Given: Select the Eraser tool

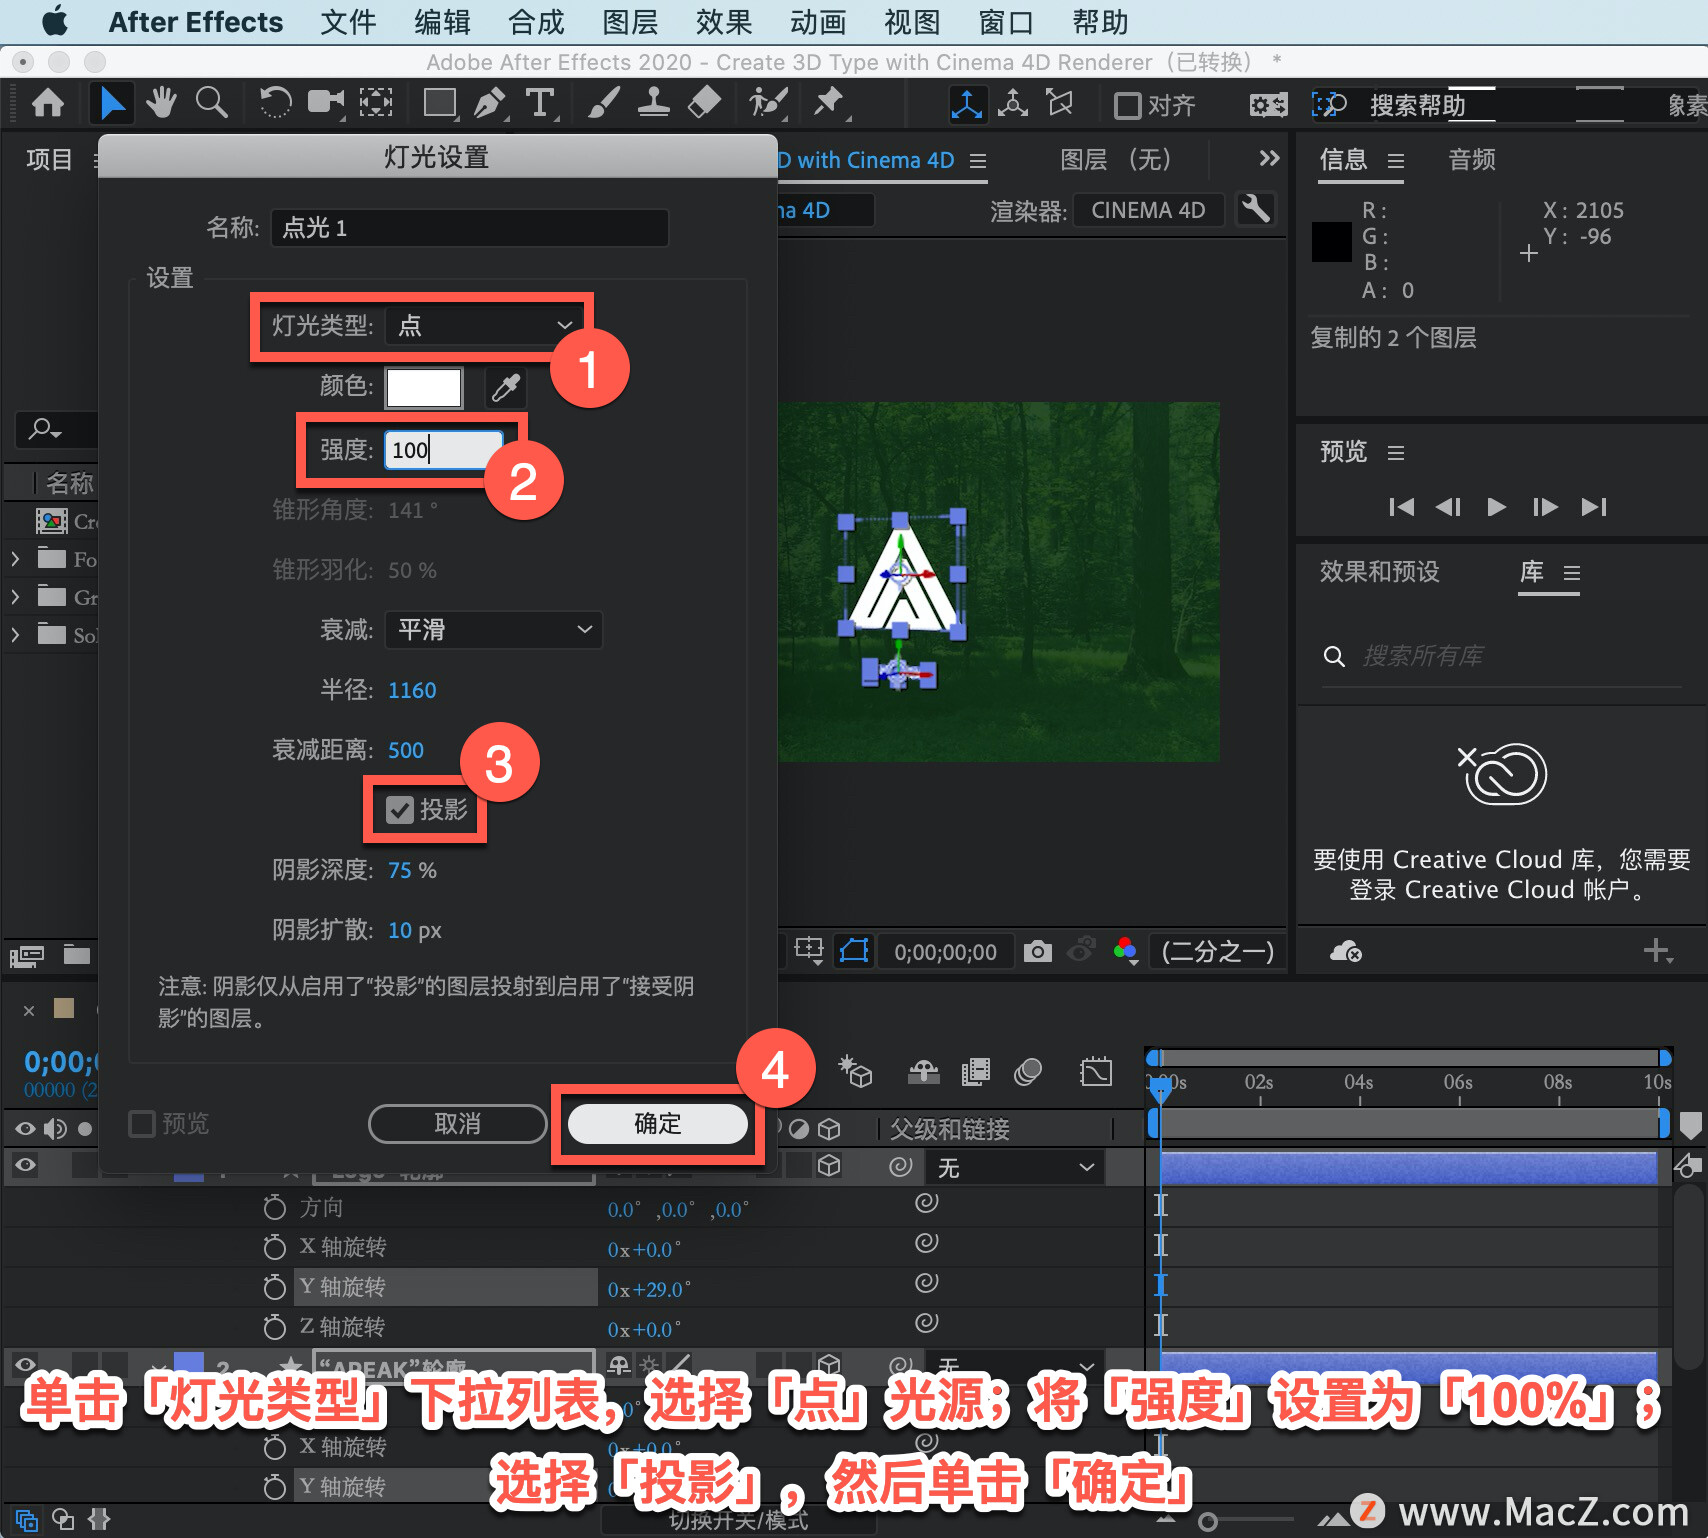Looking at the screenshot, I should pyautogui.click(x=705, y=103).
